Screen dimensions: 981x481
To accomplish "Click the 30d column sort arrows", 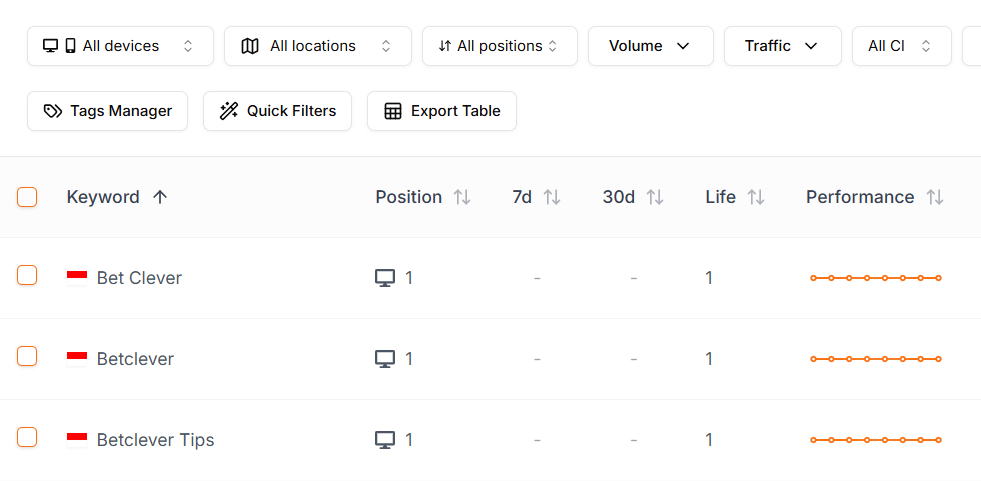I will (655, 197).
